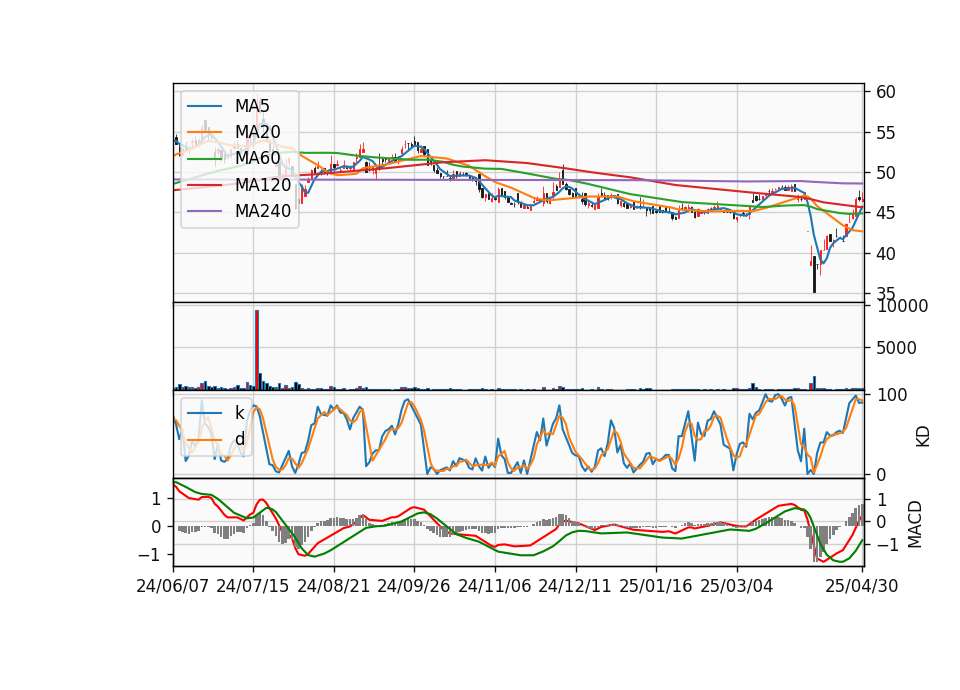Click the MA240 legend label
The image size is (960, 690).
263,211
